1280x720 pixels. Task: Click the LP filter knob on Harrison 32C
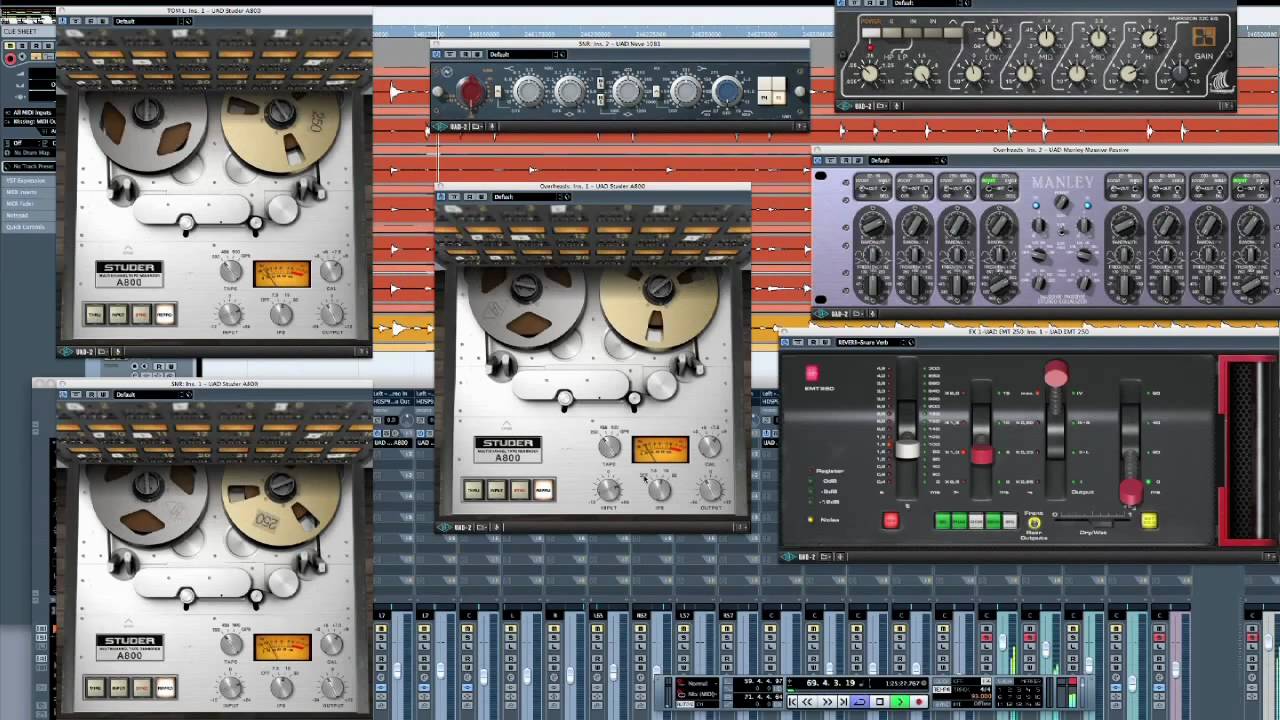[x=922, y=73]
